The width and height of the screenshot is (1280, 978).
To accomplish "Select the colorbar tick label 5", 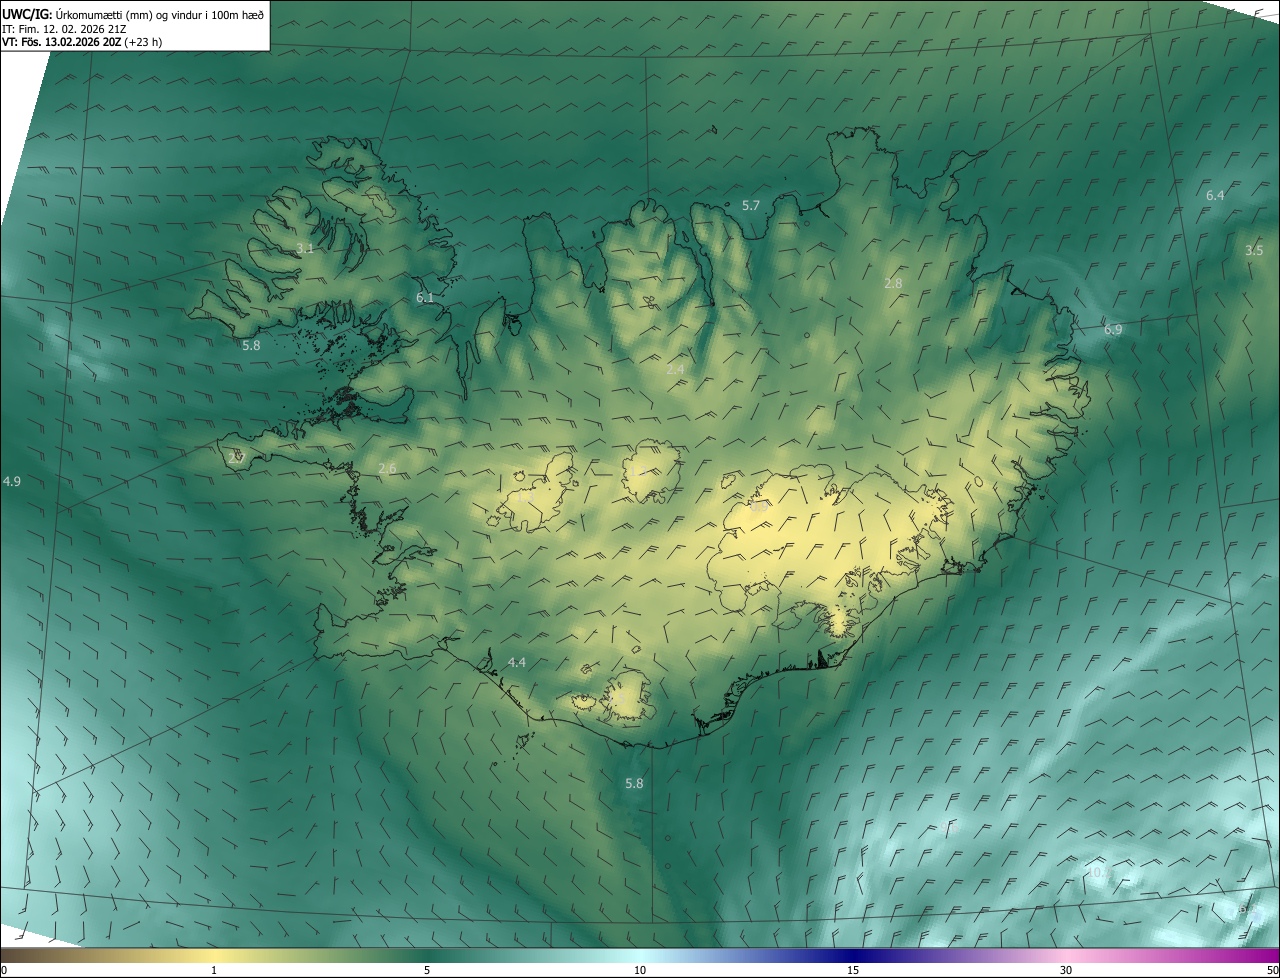I will [427, 970].
